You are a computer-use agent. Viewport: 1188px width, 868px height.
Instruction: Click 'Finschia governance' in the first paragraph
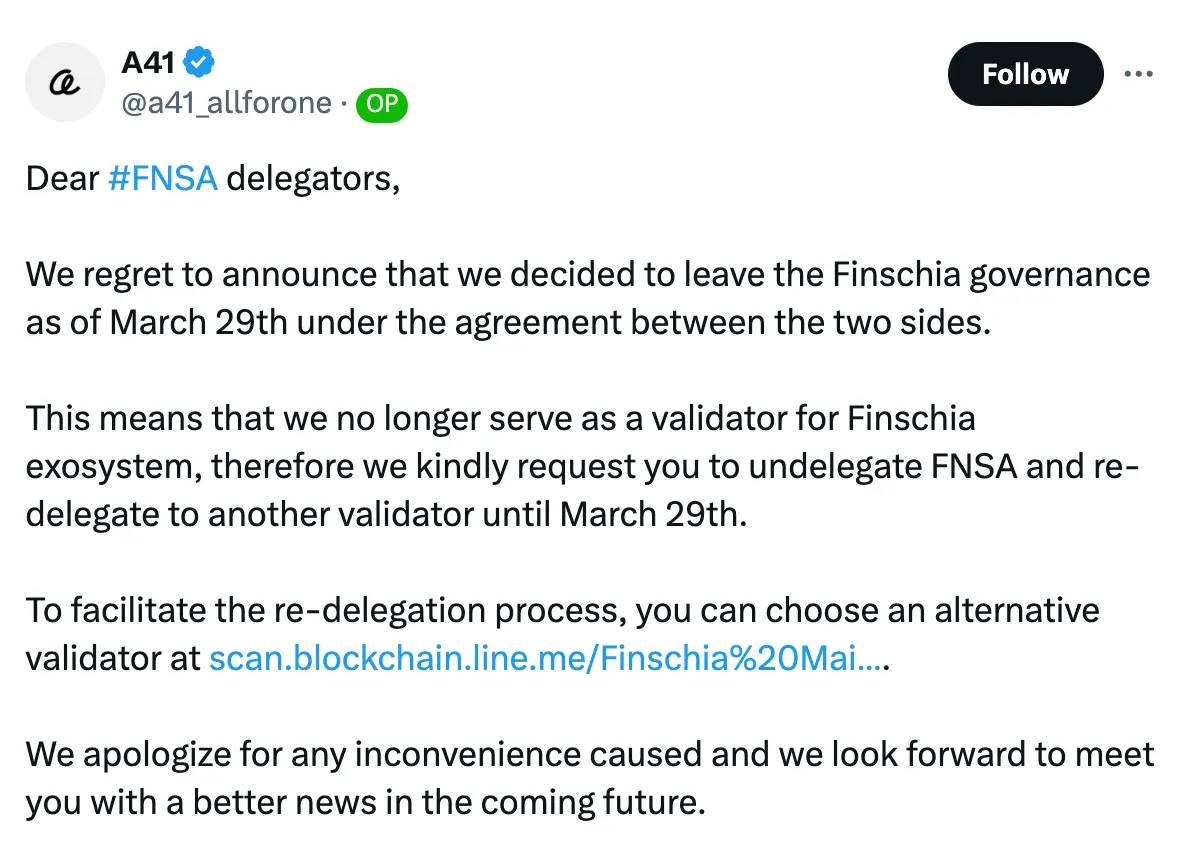point(991,275)
